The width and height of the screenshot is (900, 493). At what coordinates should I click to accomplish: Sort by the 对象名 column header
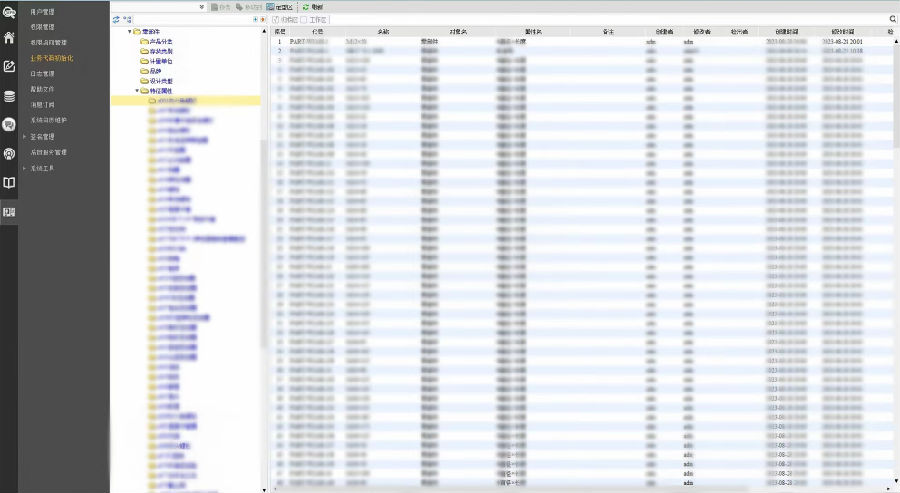click(x=457, y=32)
